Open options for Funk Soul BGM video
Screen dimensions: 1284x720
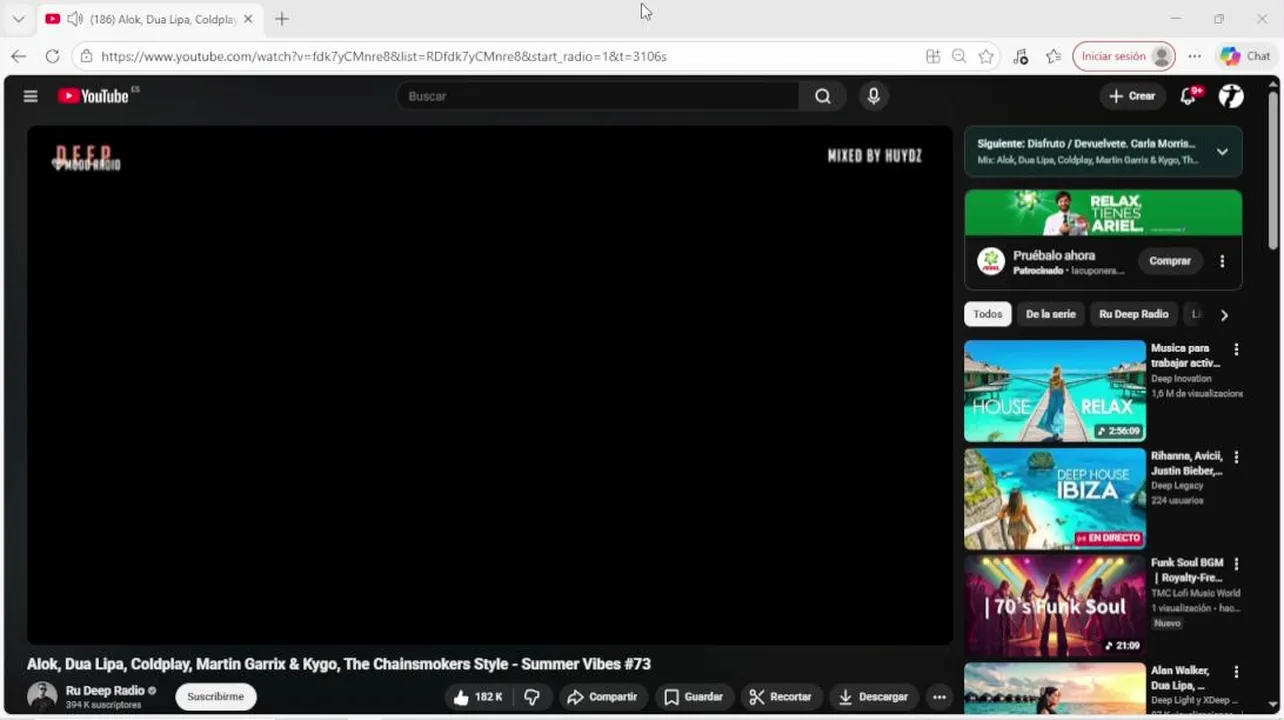point(1236,564)
